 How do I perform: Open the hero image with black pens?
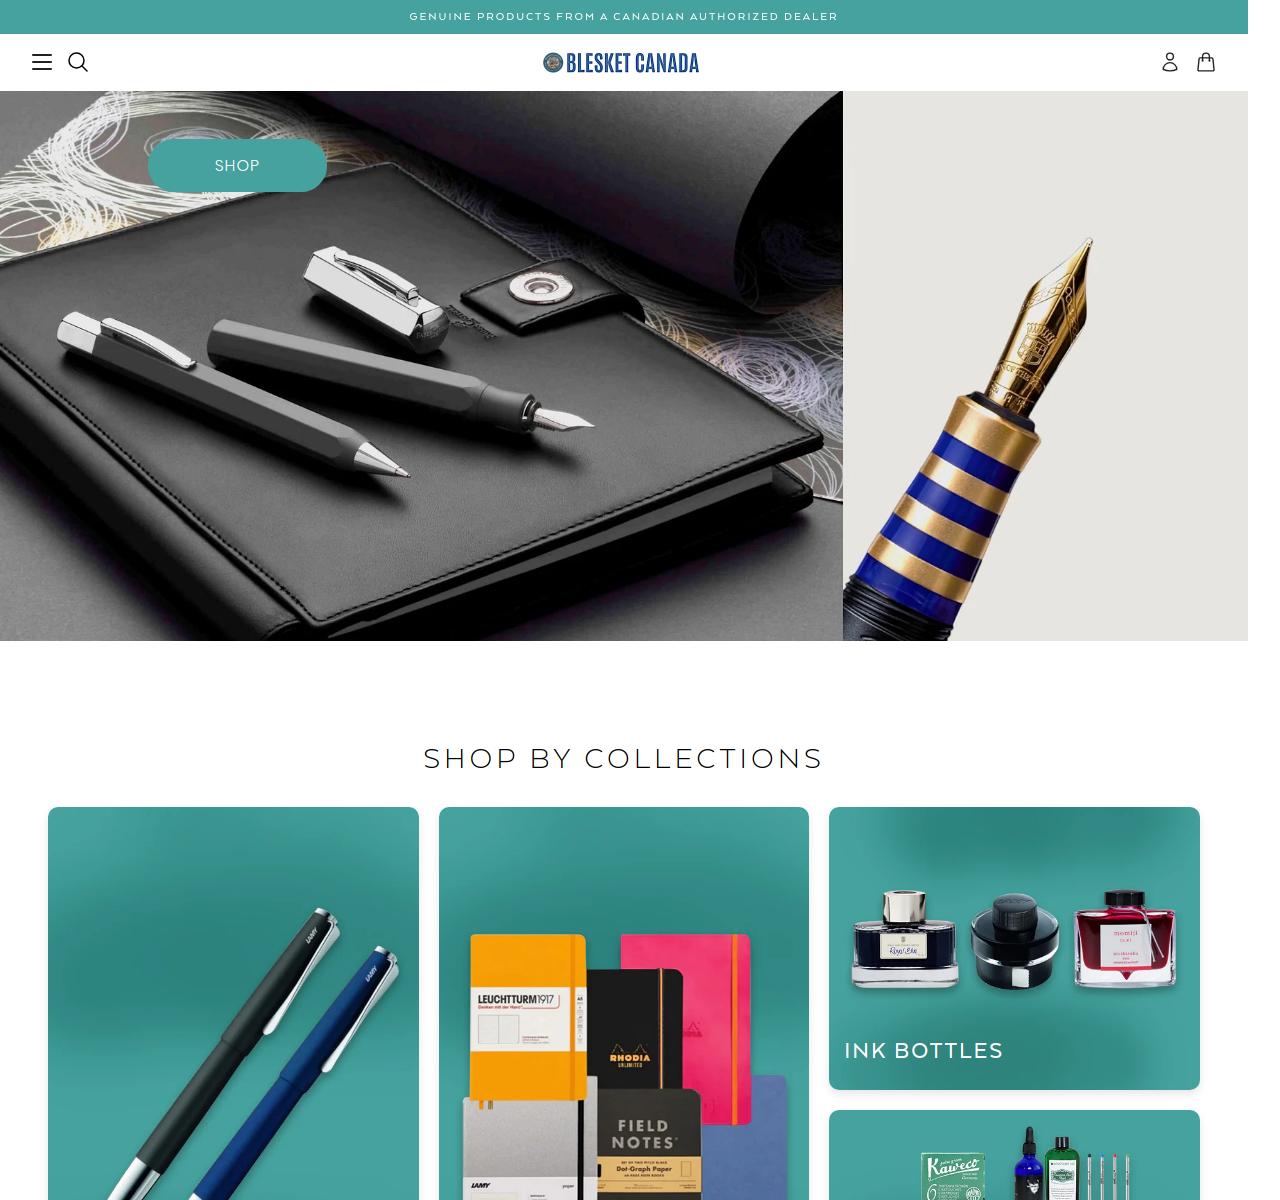point(421,366)
